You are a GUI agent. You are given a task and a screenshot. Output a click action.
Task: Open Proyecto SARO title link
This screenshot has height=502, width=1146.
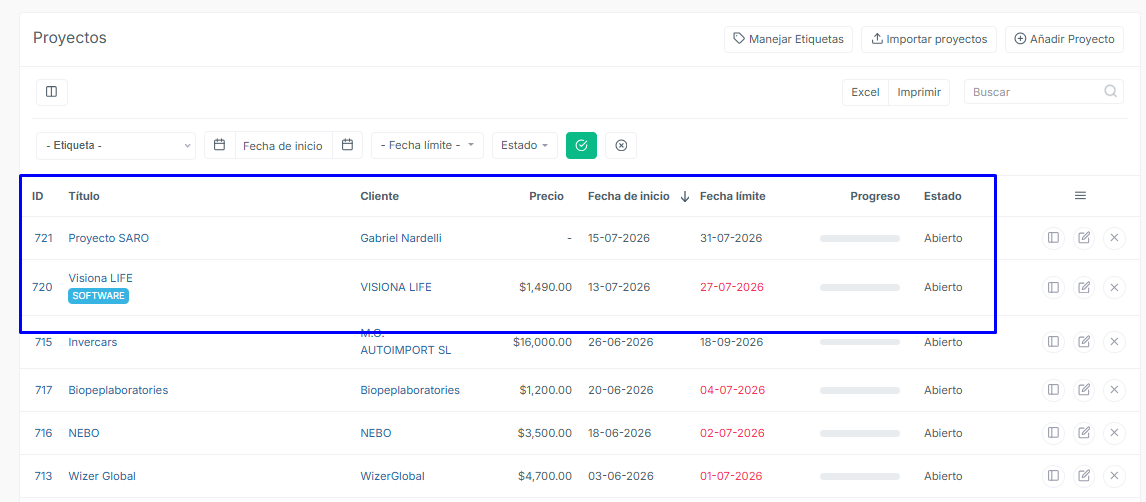[x=109, y=237]
